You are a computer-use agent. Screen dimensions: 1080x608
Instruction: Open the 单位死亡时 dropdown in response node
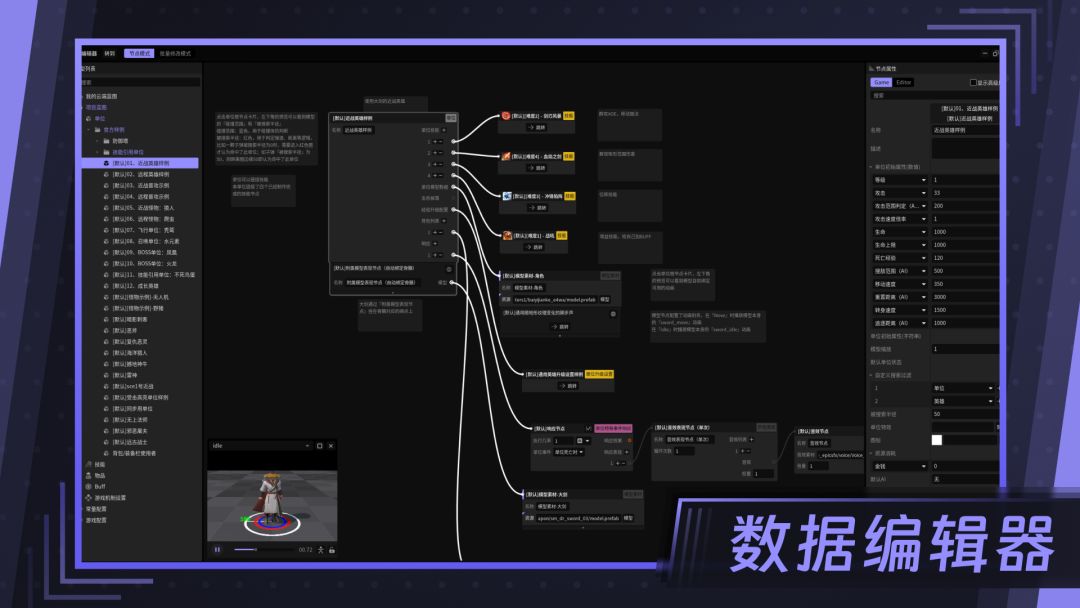583,452
